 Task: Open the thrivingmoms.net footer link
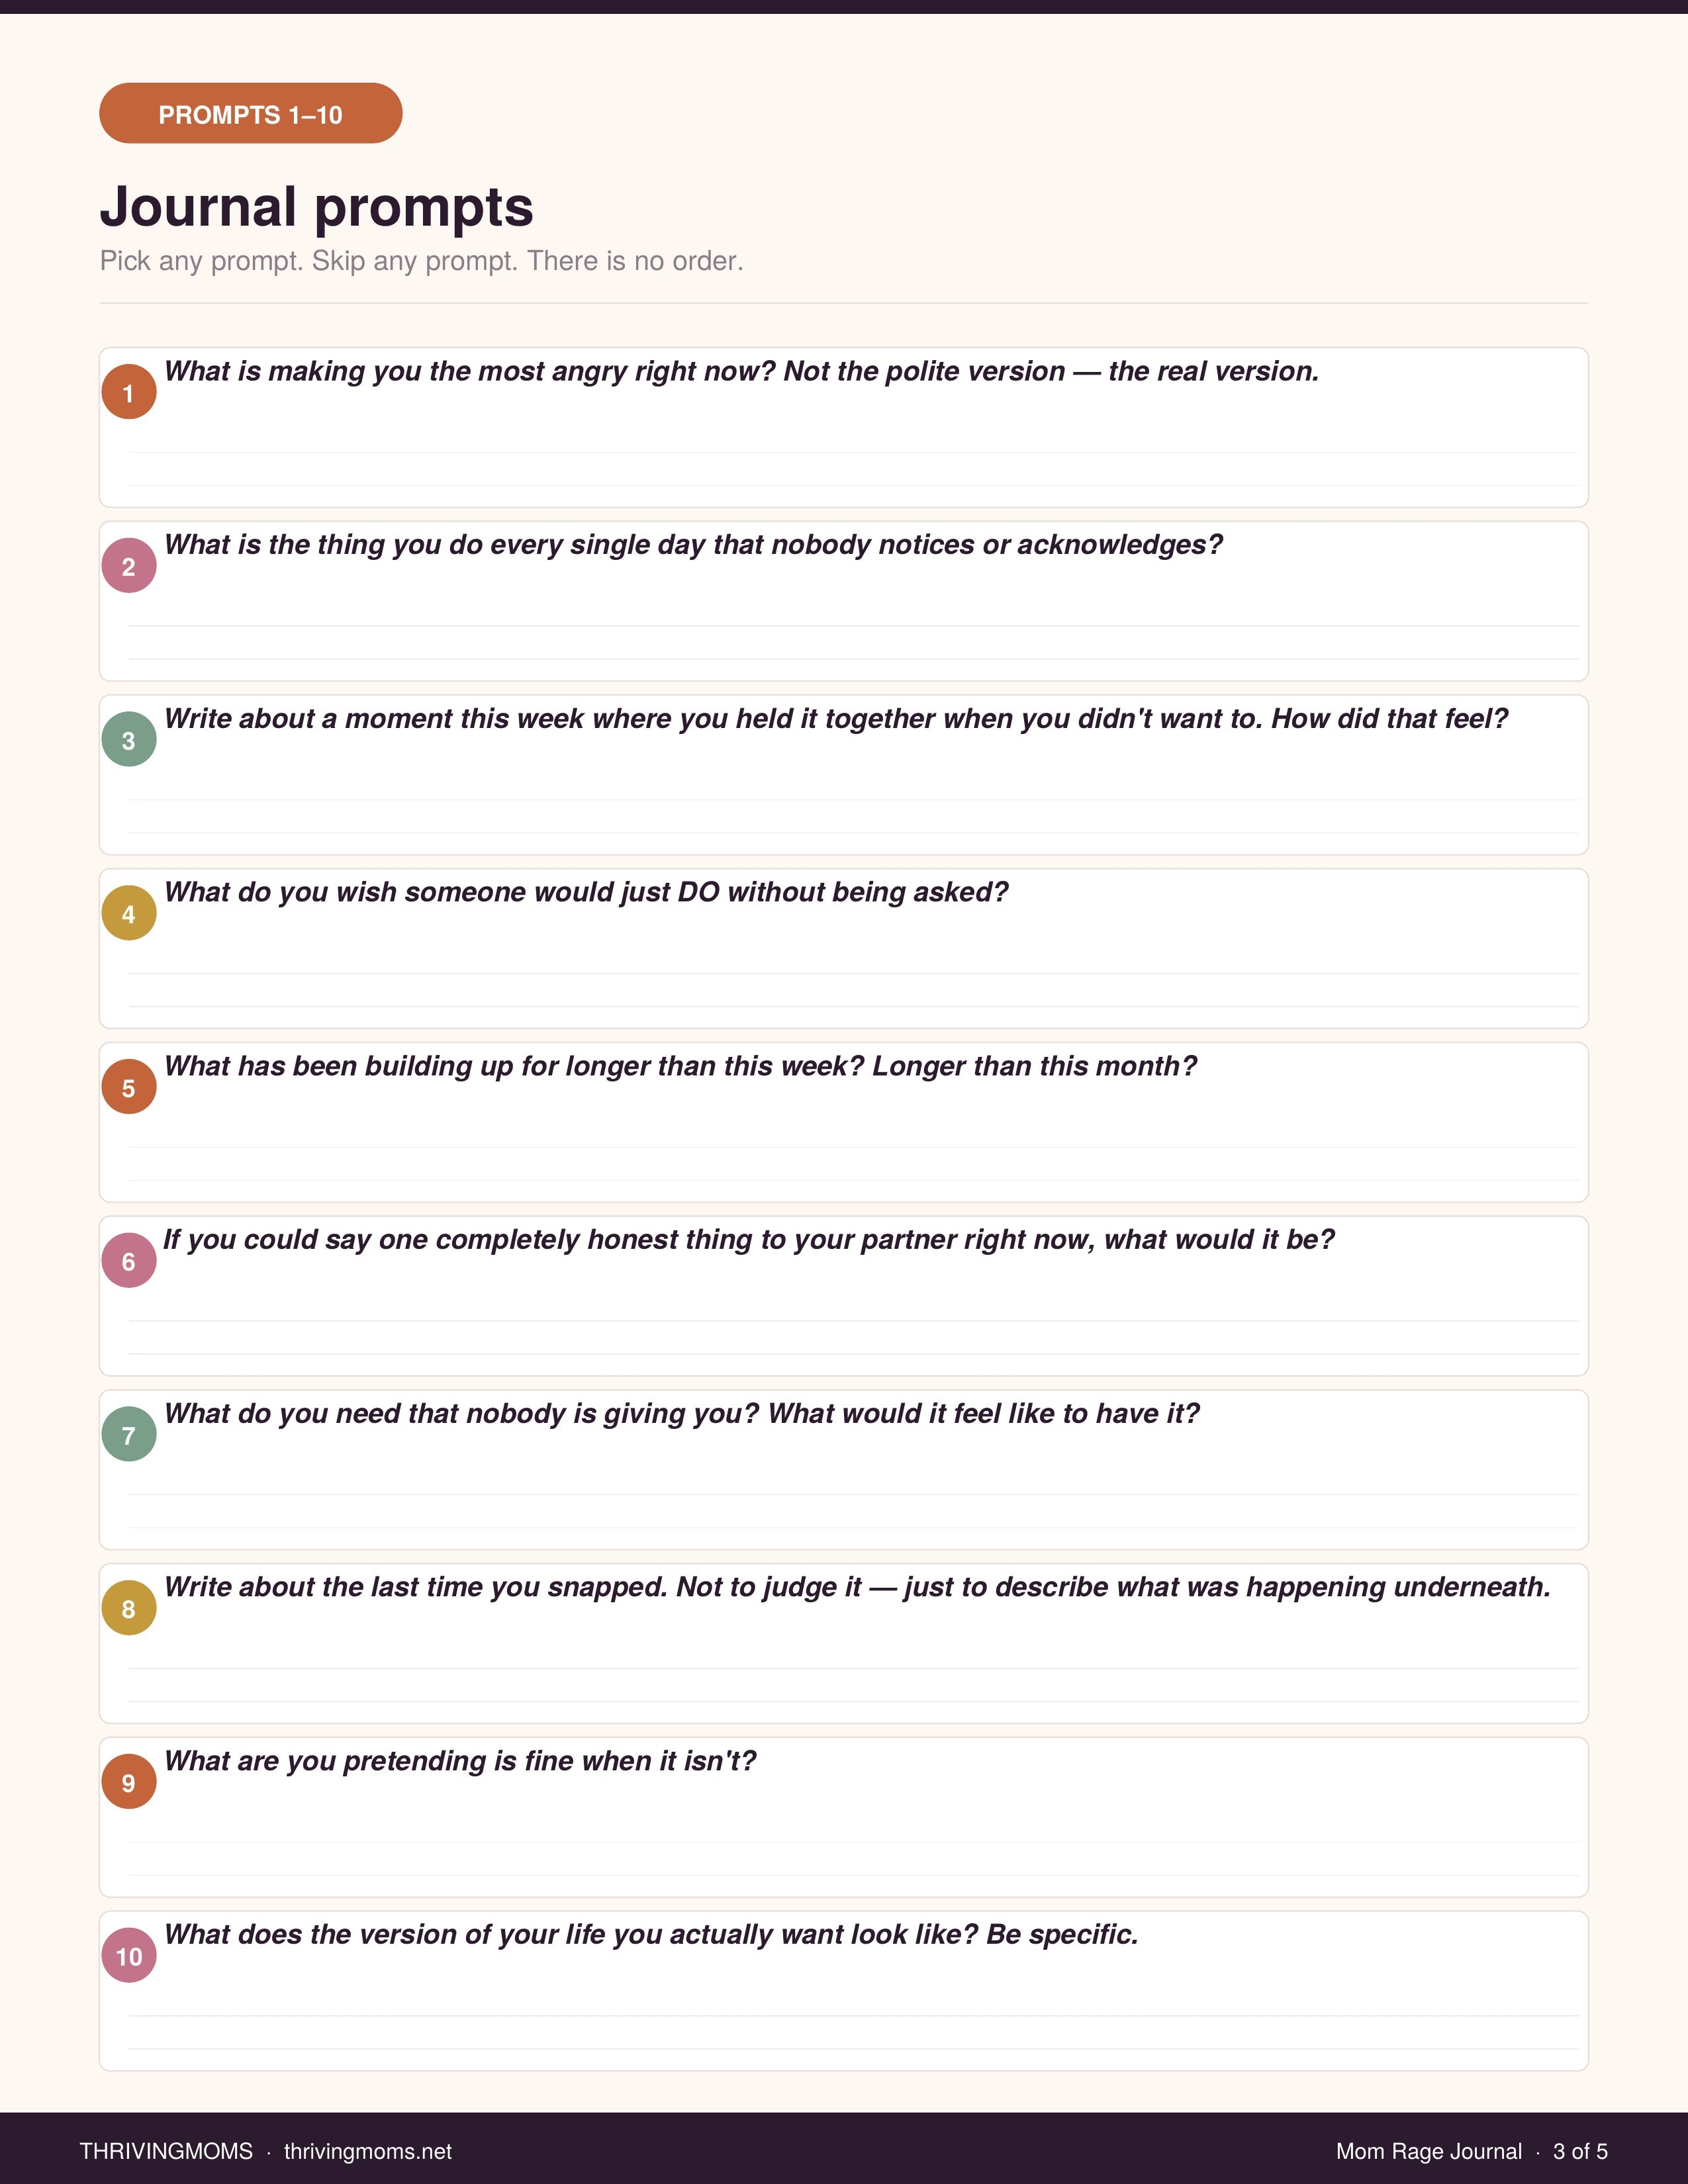pos(367,2151)
